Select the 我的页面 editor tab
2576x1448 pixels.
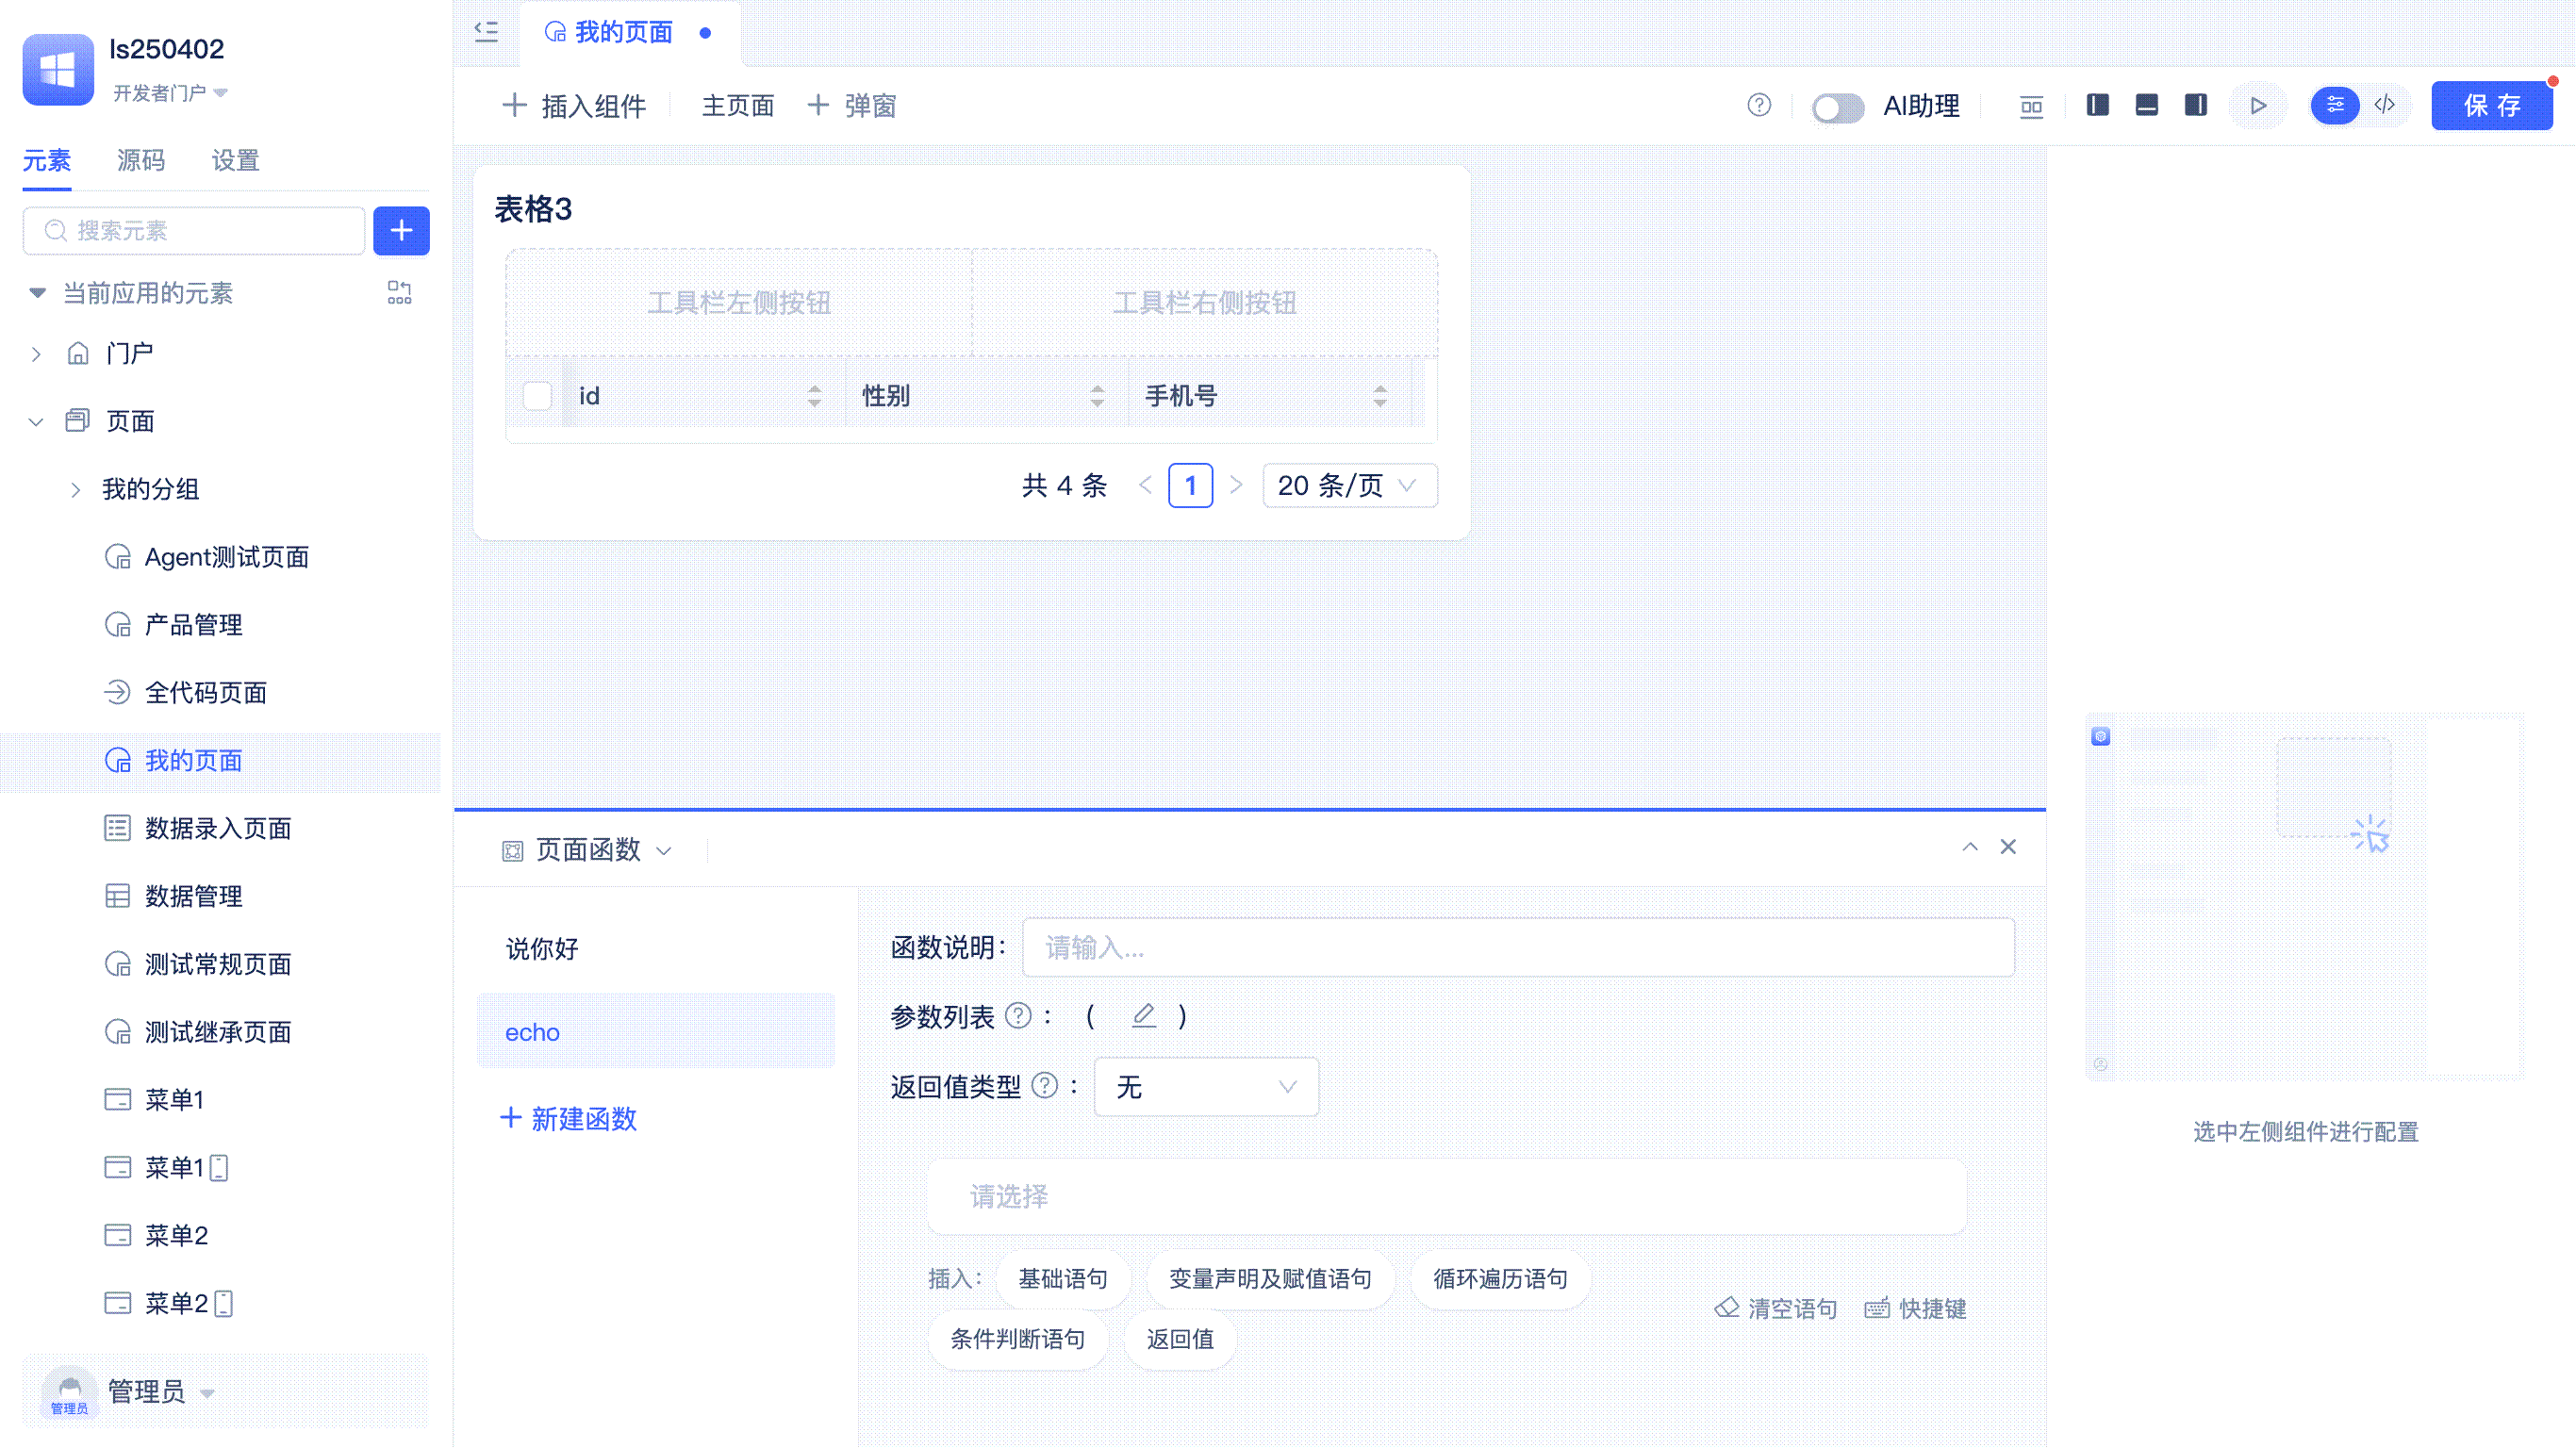coord(624,32)
